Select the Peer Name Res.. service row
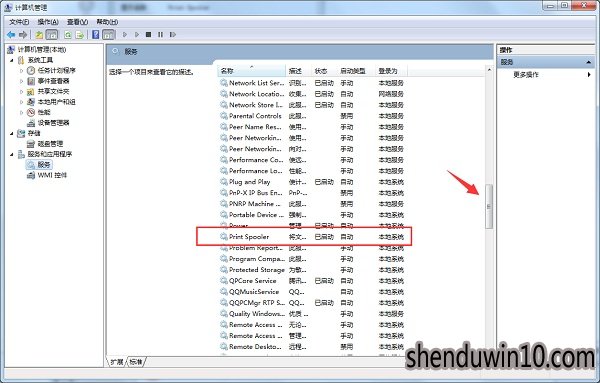Image resolution: width=600 pixels, height=383 pixels. point(312,127)
